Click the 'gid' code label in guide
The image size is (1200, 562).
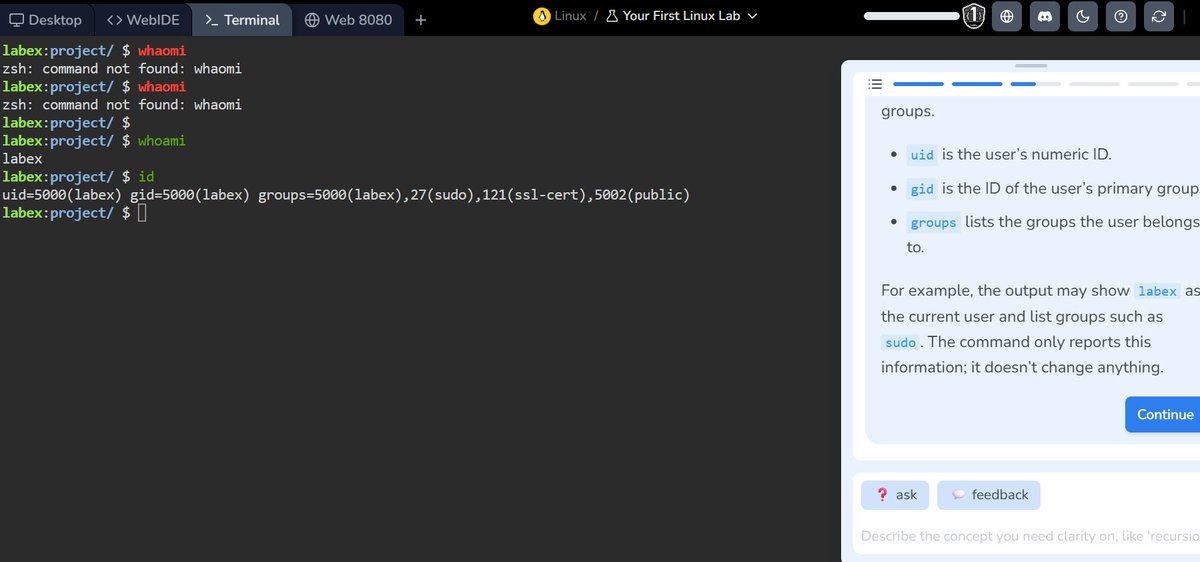(922, 189)
